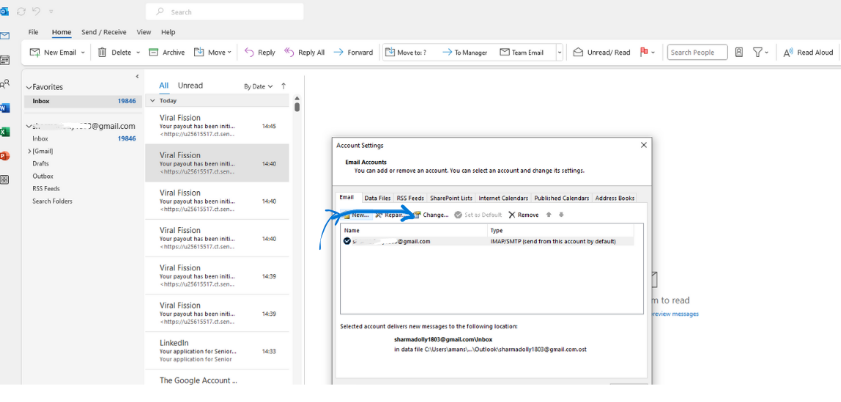Open the Help ribbon tab
Viewport: 841px width, 402px height.
coord(168,32)
